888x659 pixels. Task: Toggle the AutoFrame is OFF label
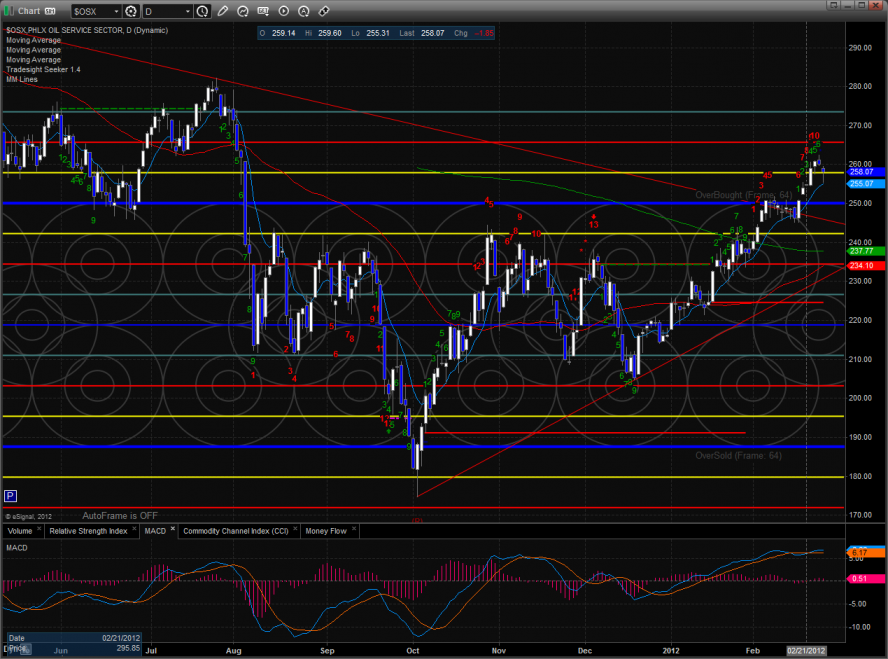tap(118, 515)
